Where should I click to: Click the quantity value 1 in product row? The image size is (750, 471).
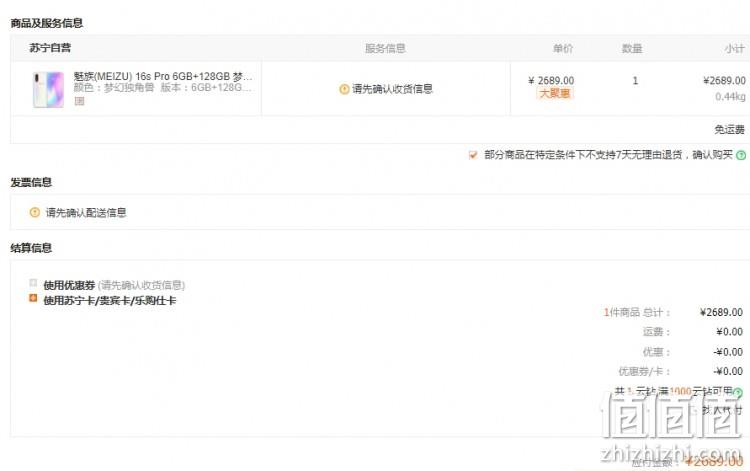pyautogui.click(x=635, y=81)
